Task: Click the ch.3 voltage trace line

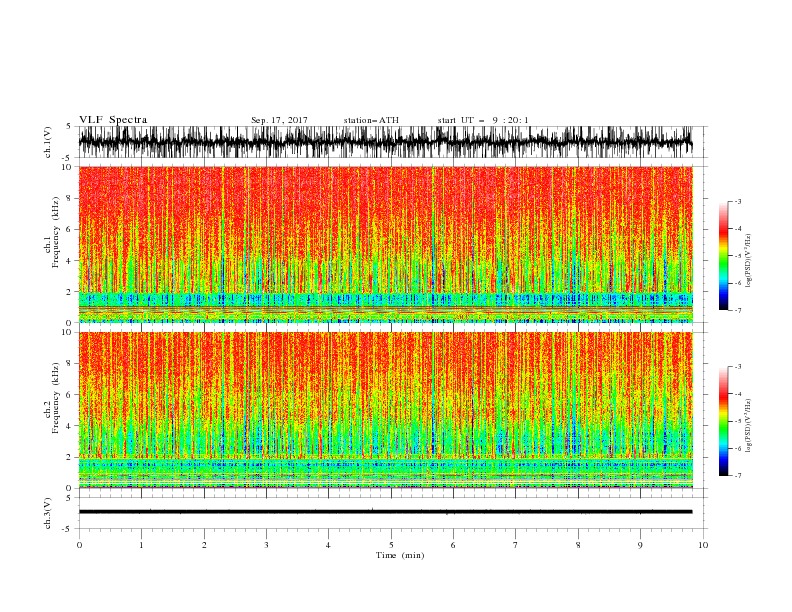Action: click(385, 512)
